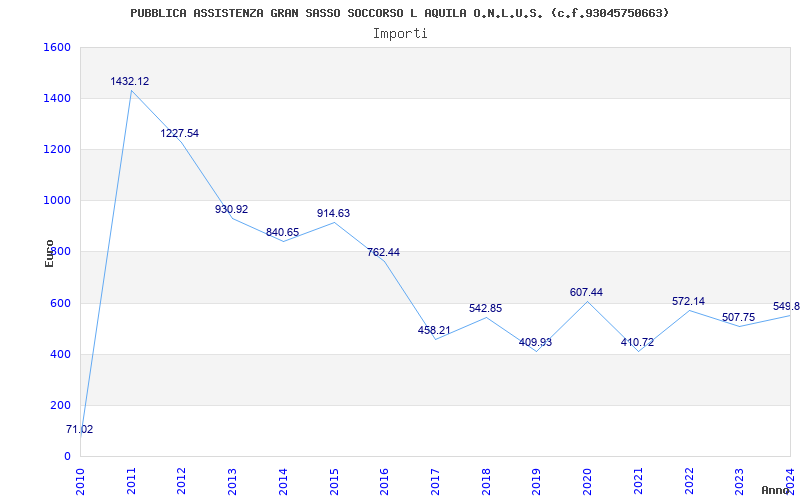Click the 200 tick on the y-axis
The height and width of the screenshot is (500, 800).
pos(60,406)
